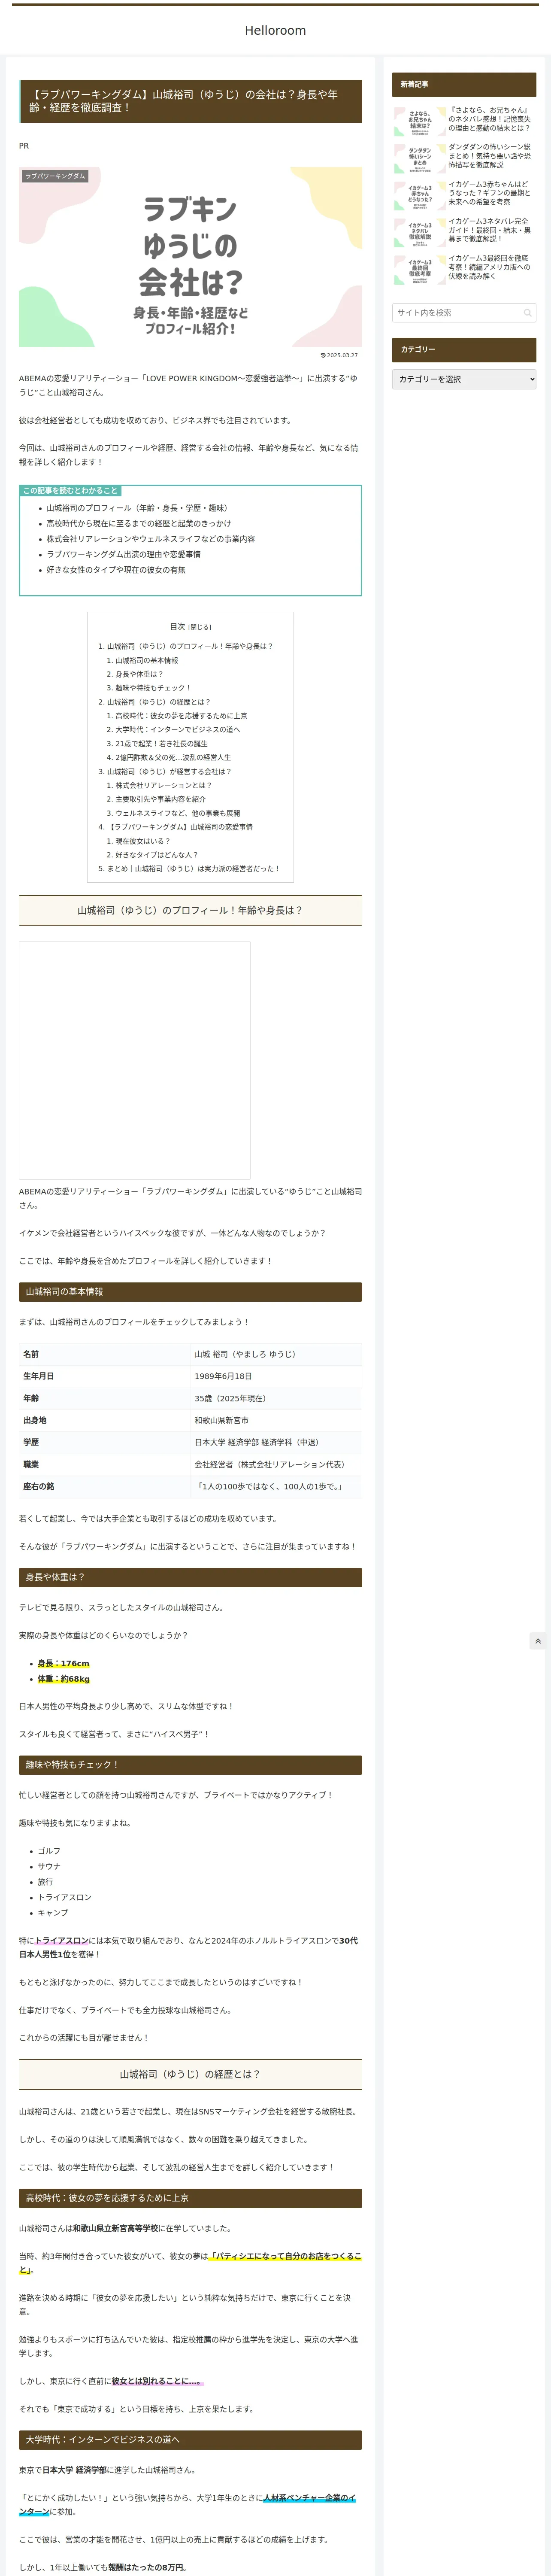Open ダンダダンの怖いシーン総まとめ article link
The height and width of the screenshot is (2576, 551).
490,156
